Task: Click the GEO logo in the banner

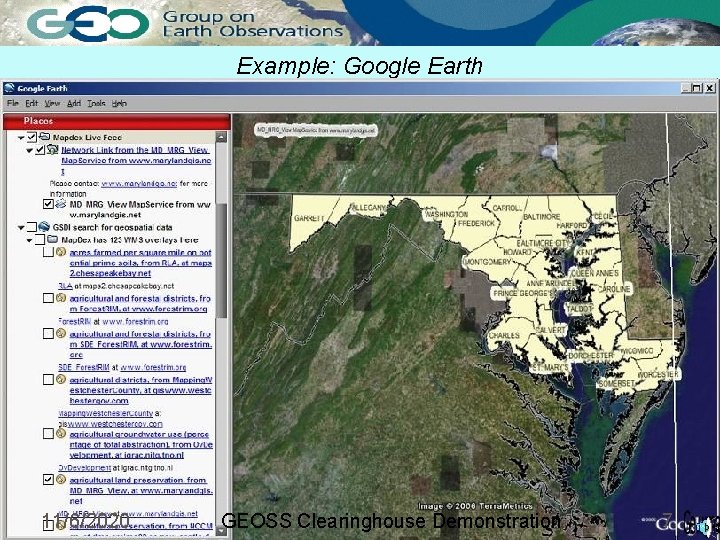Action: (x=88, y=24)
